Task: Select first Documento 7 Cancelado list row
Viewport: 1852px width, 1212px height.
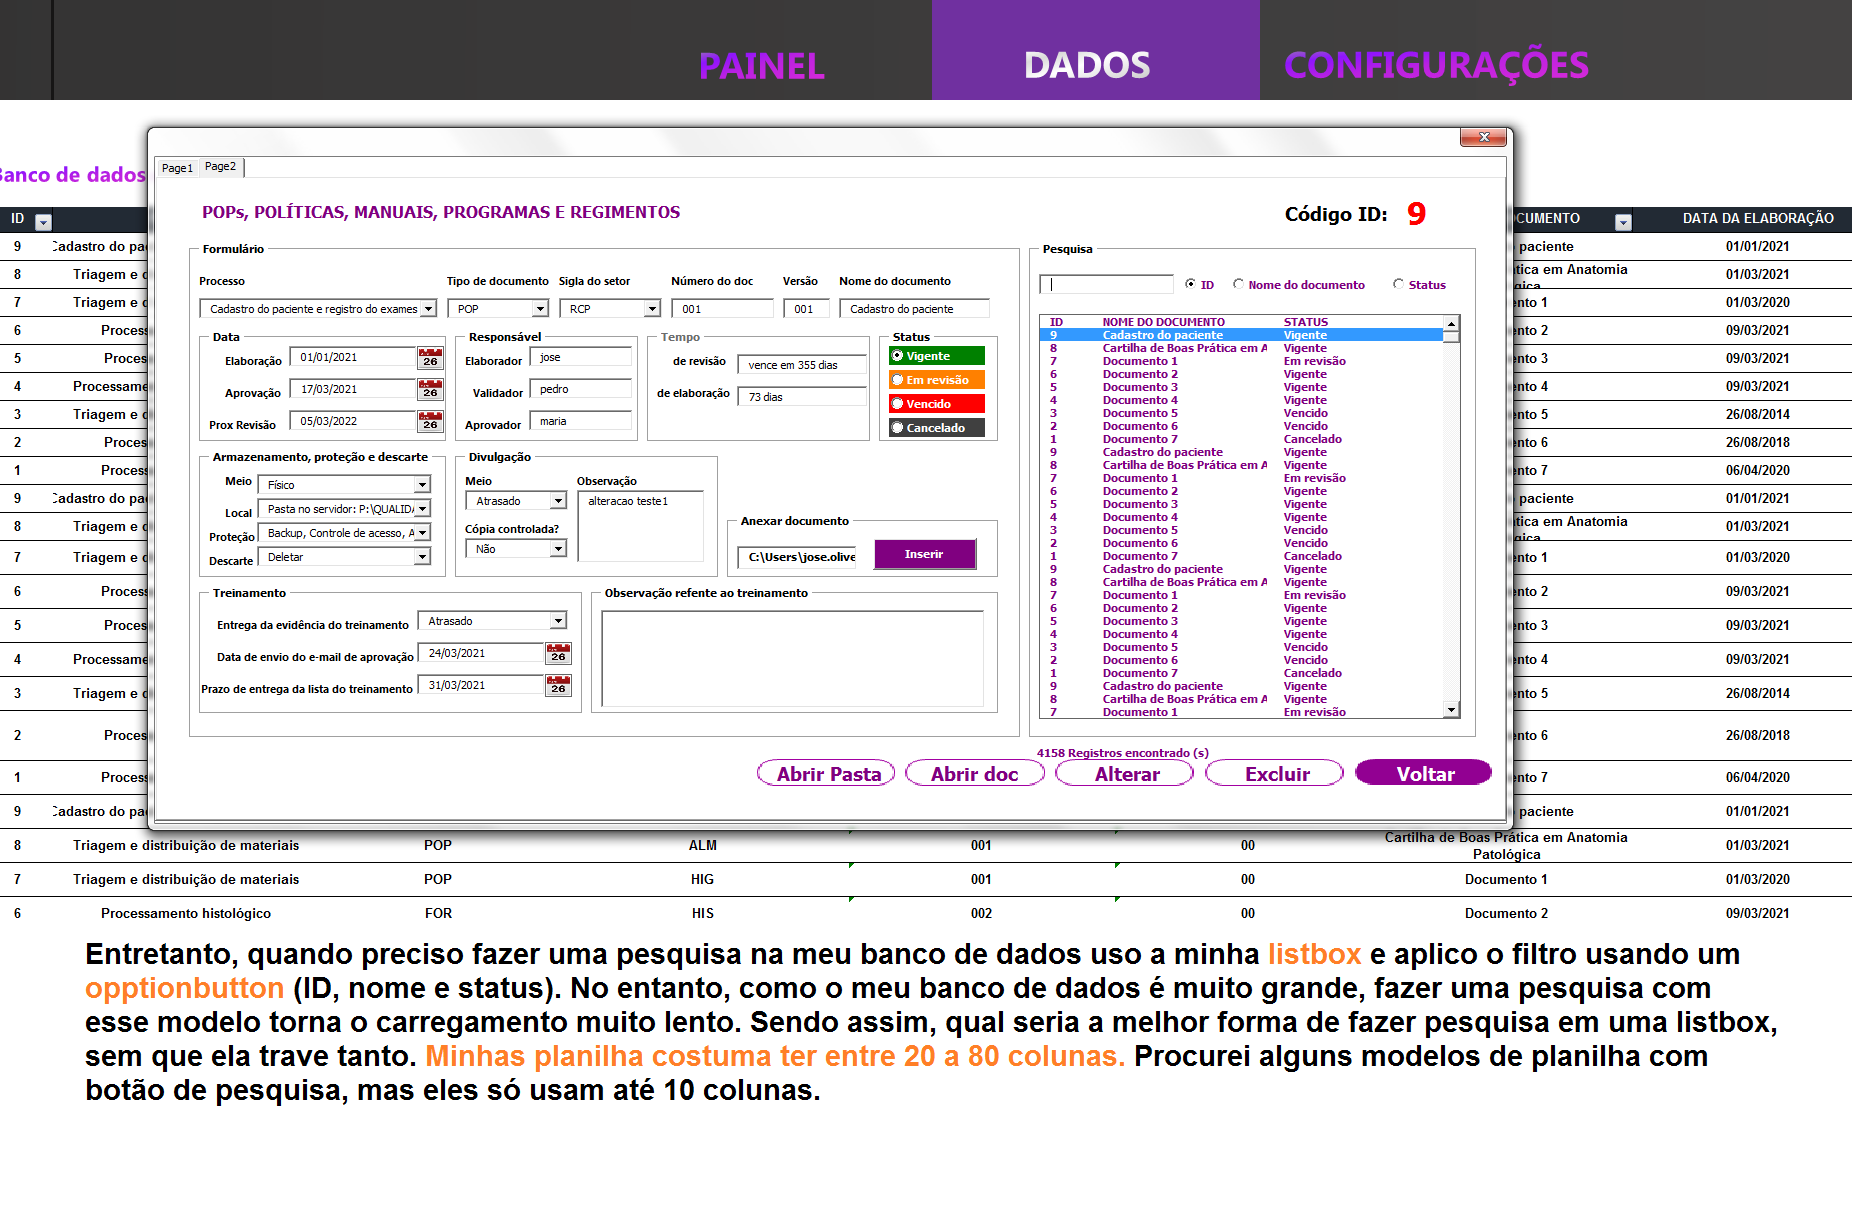Action: (x=1241, y=439)
